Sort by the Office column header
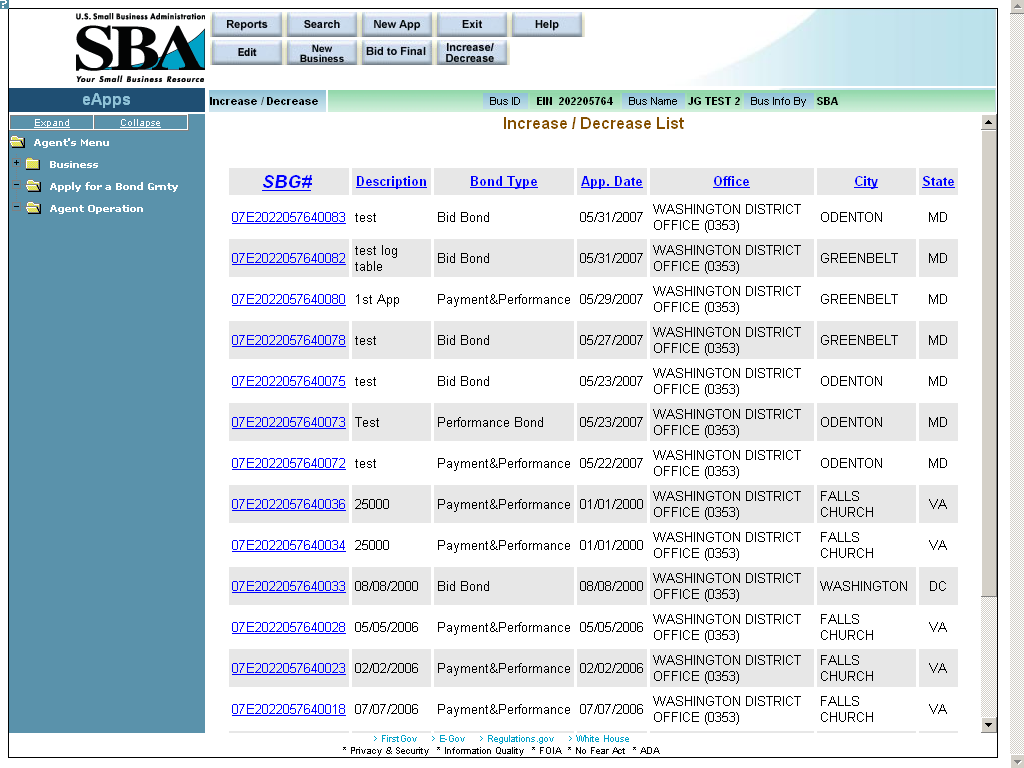 (731, 182)
